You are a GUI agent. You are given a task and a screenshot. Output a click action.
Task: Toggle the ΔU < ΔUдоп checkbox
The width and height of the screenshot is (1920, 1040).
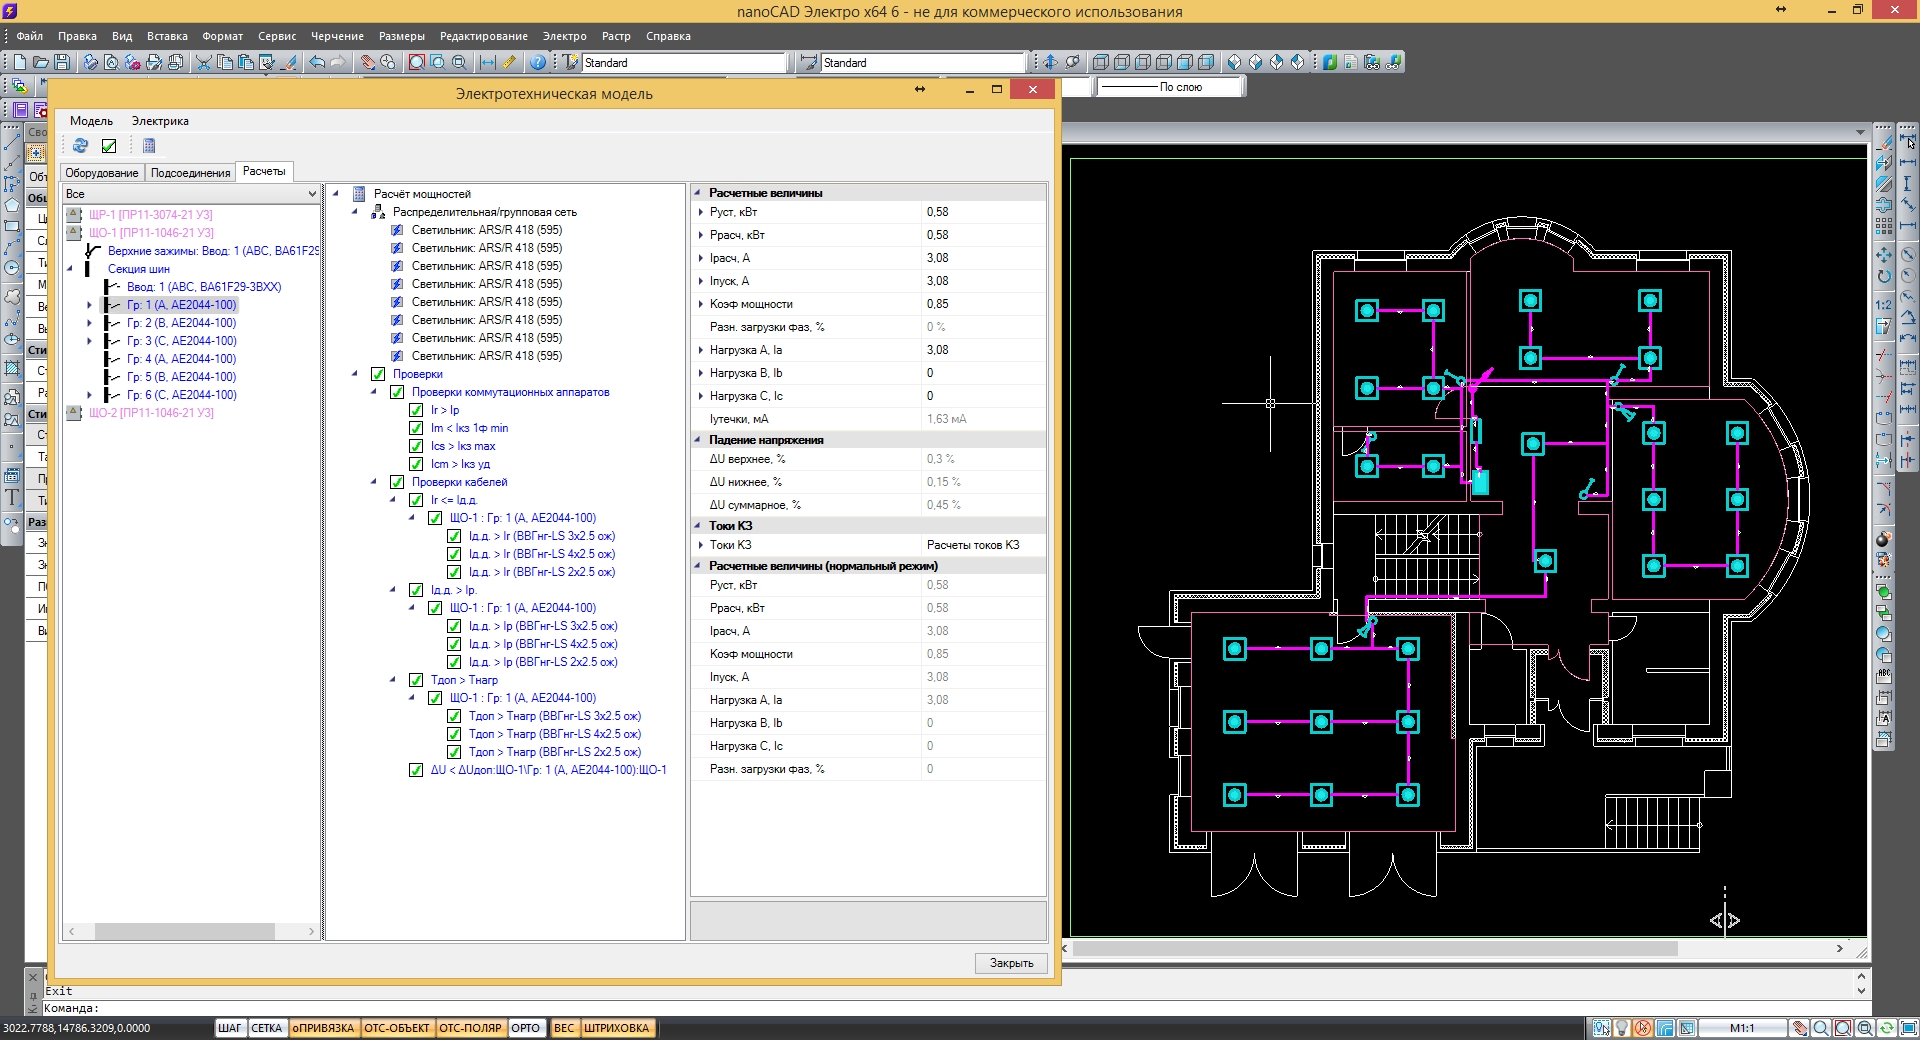tap(416, 770)
